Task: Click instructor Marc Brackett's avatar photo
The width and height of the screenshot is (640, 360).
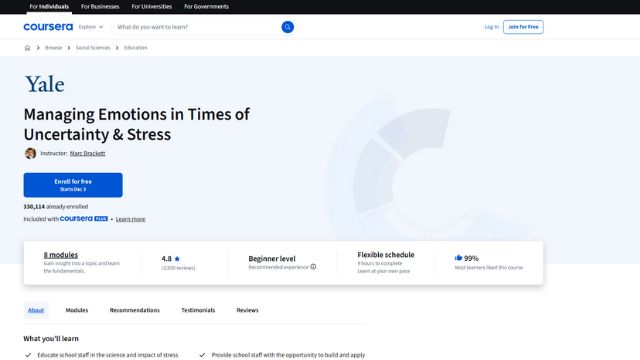Action: (x=30, y=153)
